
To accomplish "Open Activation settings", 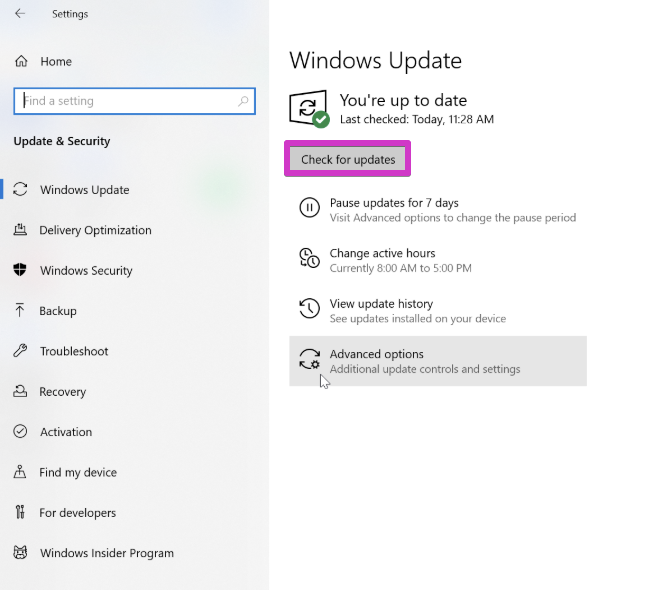I will click(x=66, y=432).
